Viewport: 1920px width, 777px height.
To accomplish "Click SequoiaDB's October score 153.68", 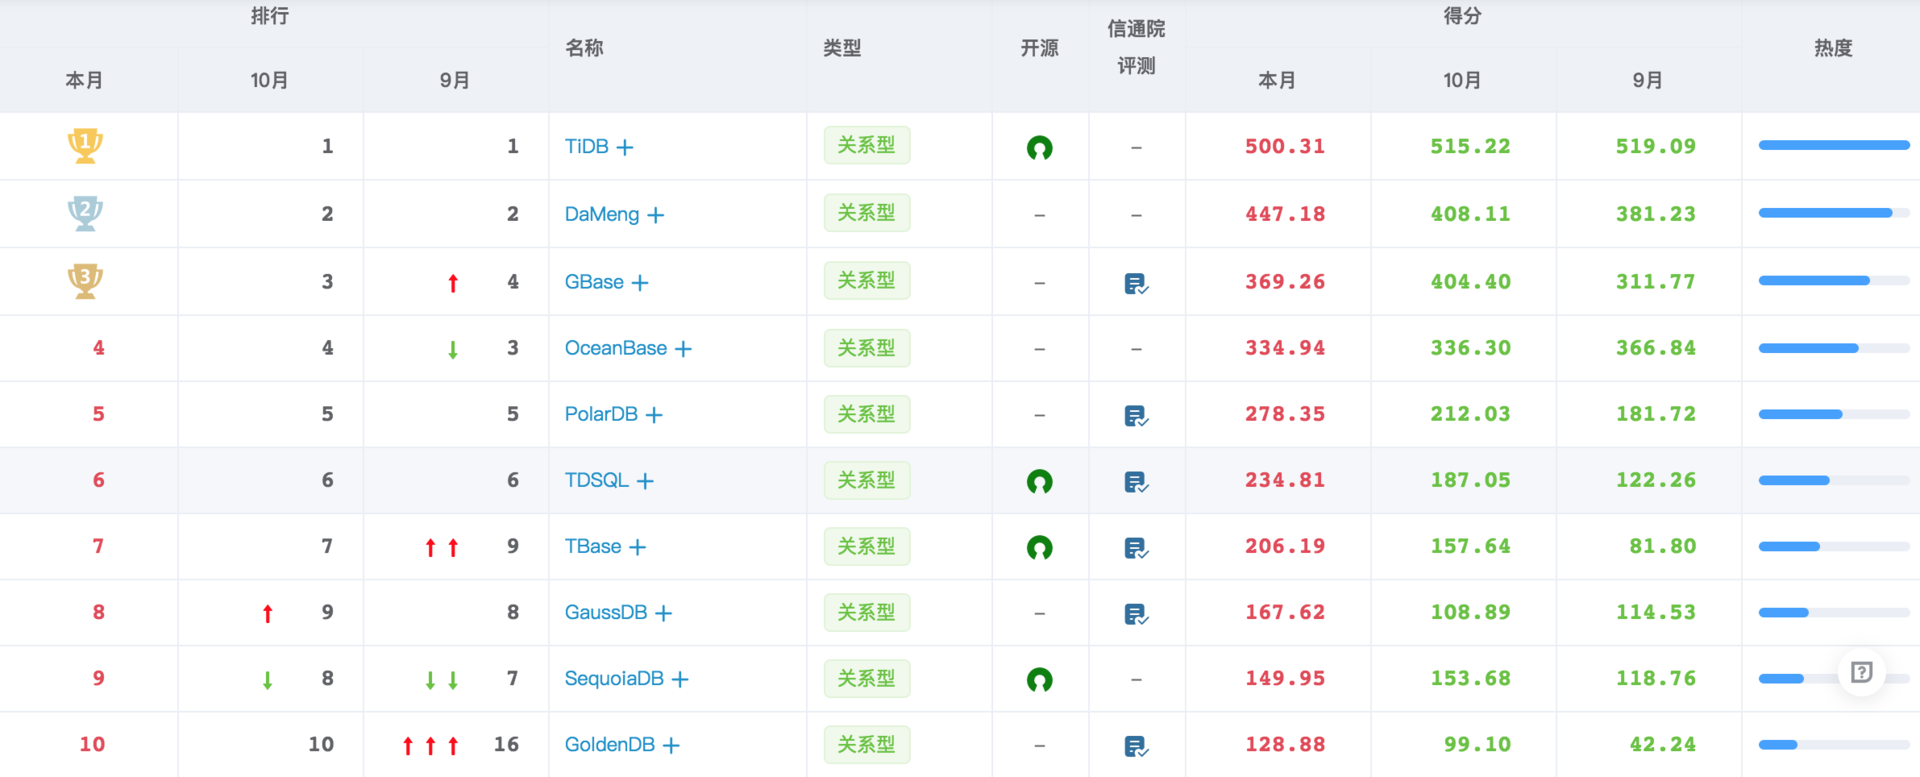I will [1470, 678].
